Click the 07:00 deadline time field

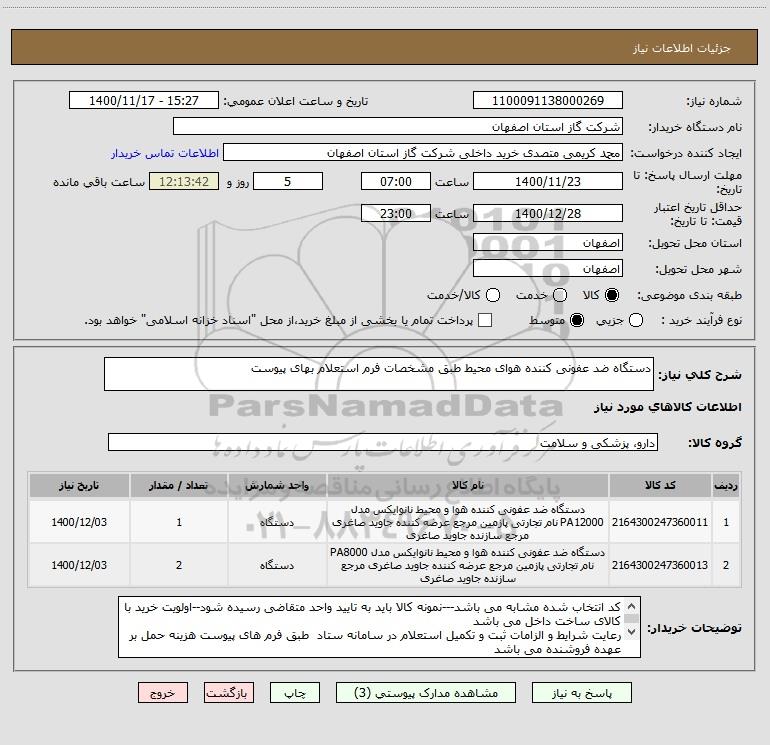(x=396, y=181)
